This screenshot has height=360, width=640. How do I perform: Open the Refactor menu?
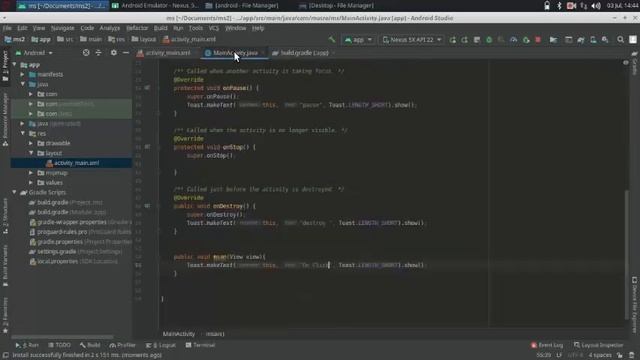point(137,28)
